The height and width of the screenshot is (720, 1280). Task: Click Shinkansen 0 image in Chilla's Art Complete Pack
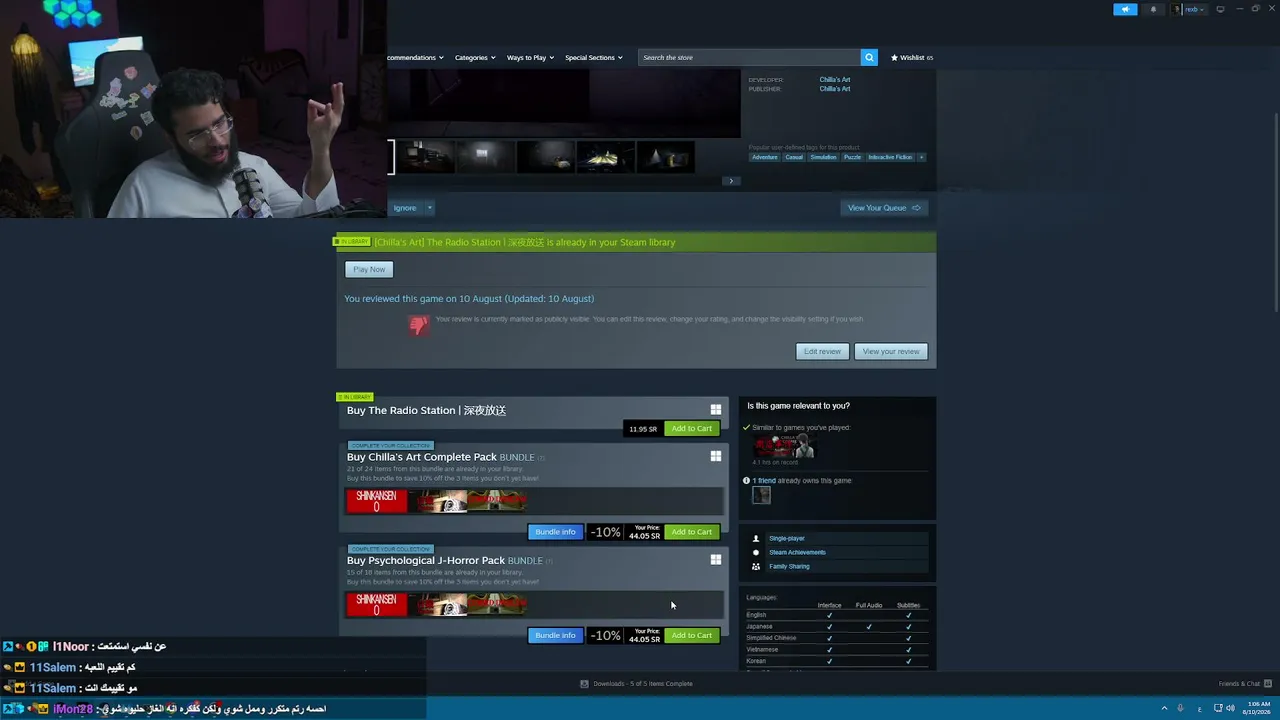click(x=377, y=501)
